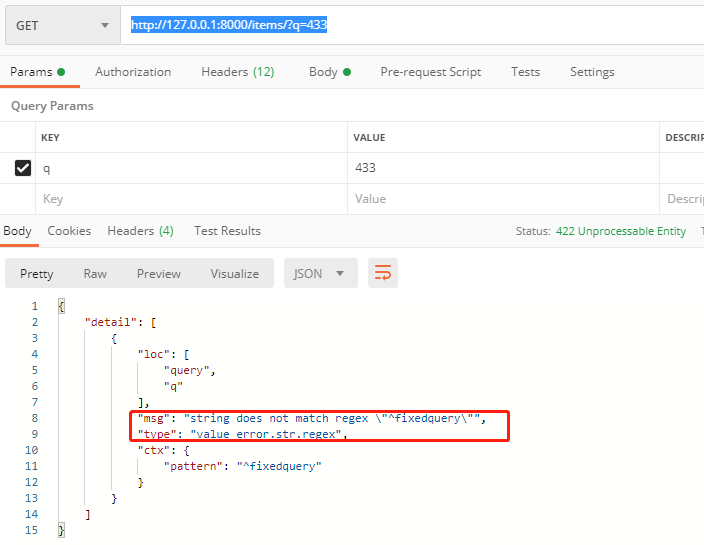
Task: Switch to the response Cookies tab
Action: click(69, 231)
